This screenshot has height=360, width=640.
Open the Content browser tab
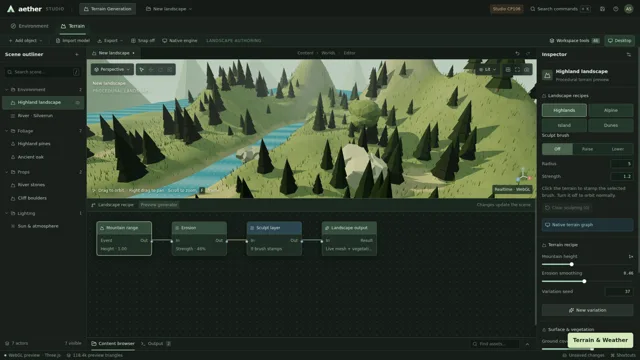click(x=113, y=344)
